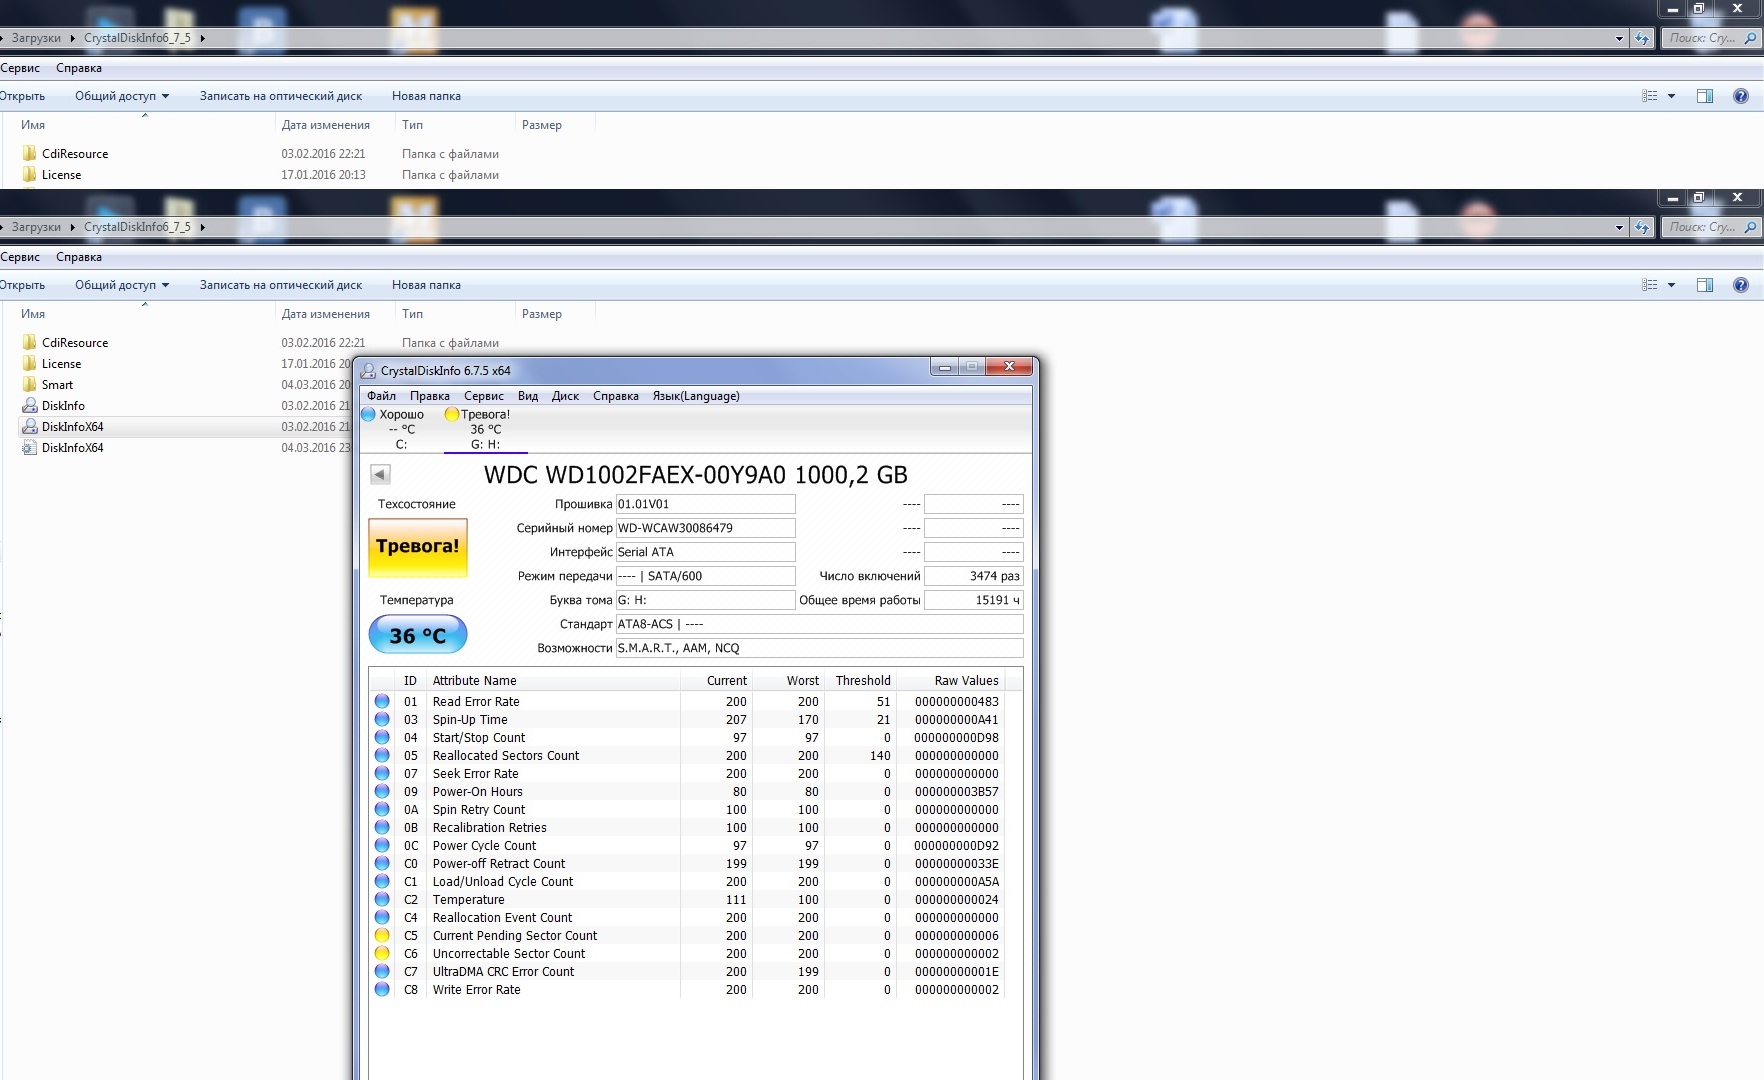Toggle the preview pane icon in the background Explorer window
The height and width of the screenshot is (1080, 1764).
coord(1705,96)
